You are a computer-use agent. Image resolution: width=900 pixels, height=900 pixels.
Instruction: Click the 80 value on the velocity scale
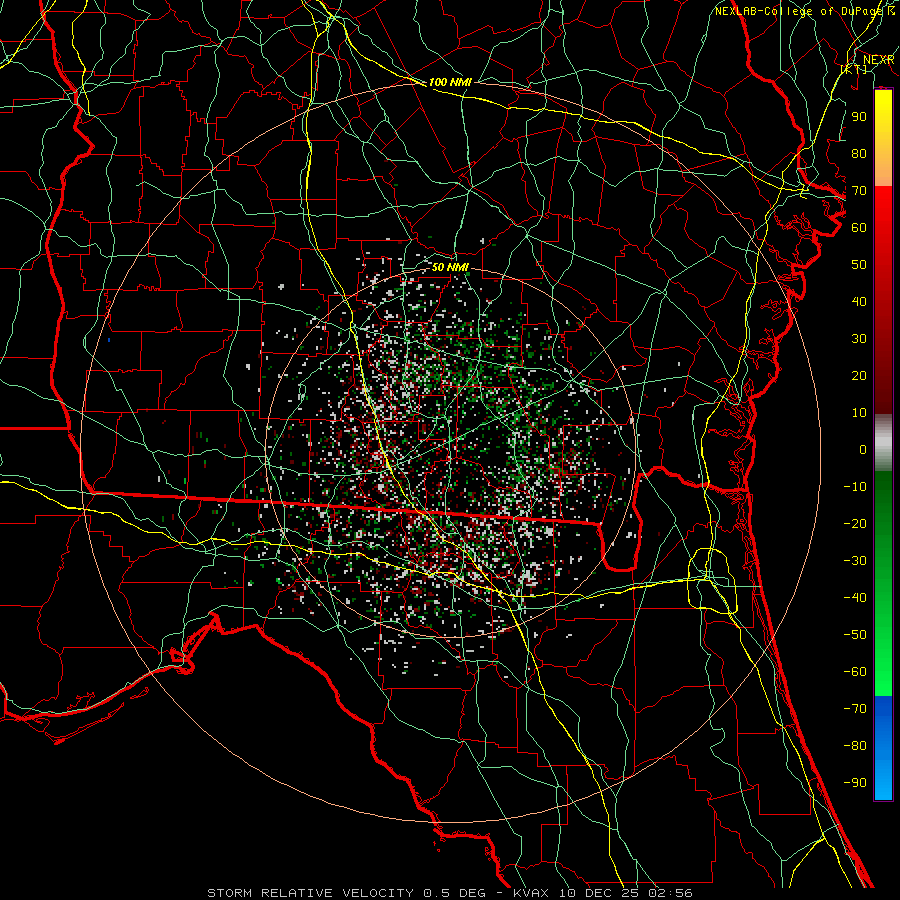(x=859, y=153)
